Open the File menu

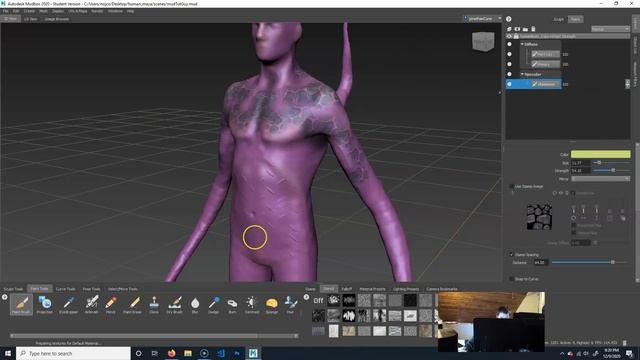pos(5,11)
